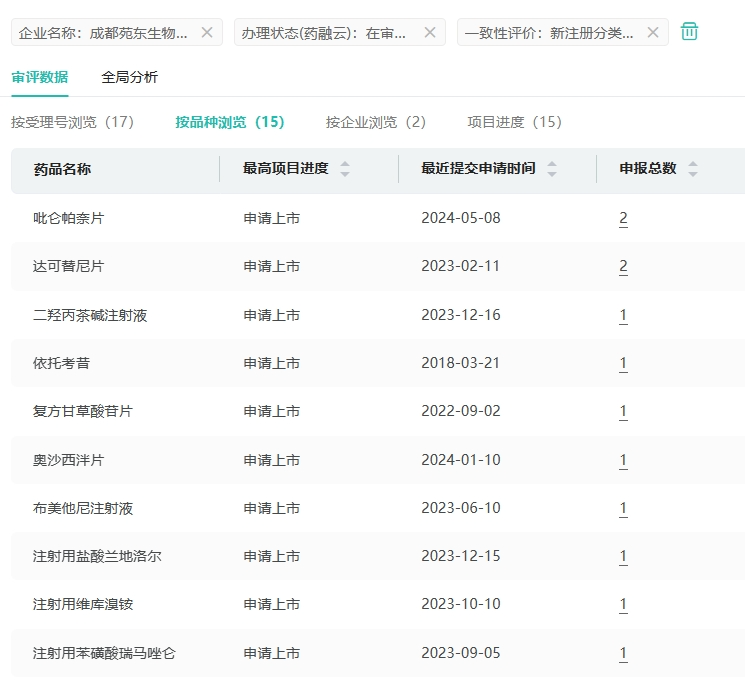Sort by 最高项目进度 column arrows
The width and height of the screenshot is (745, 681).
coord(345,169)
